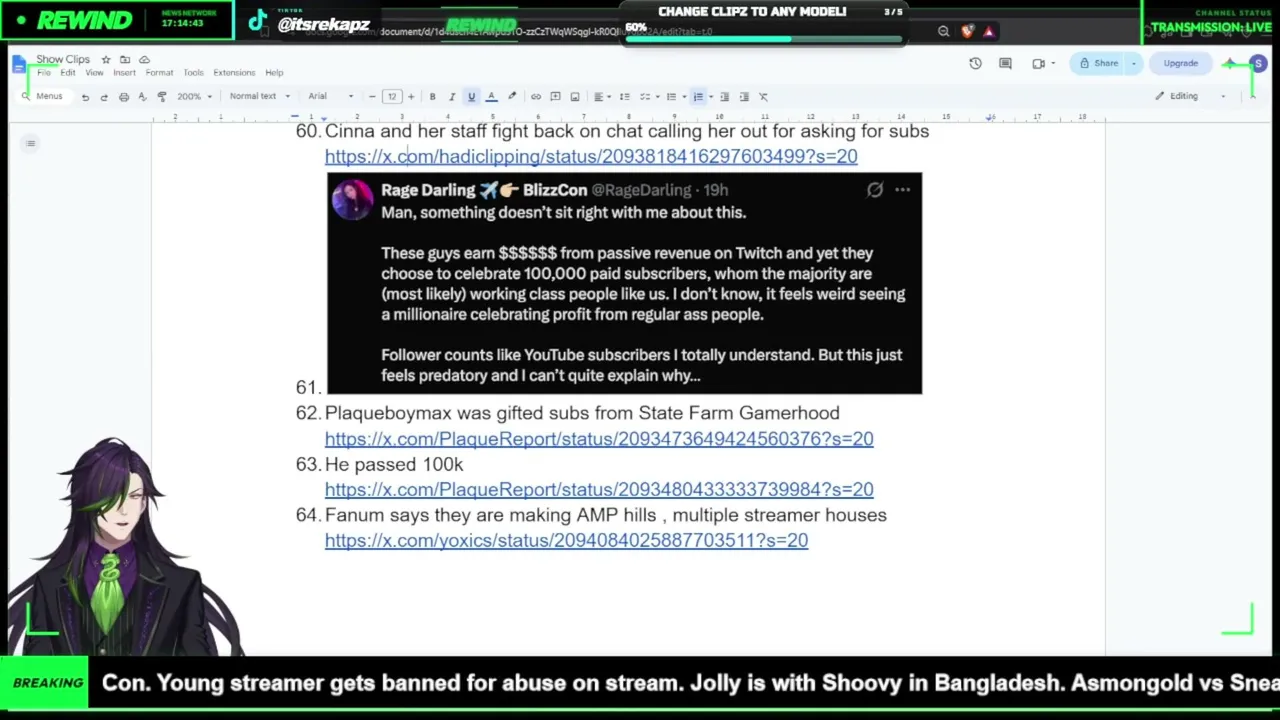Open the Format menu
Viewport: 1280px width, 720px height.
[159, 73]
